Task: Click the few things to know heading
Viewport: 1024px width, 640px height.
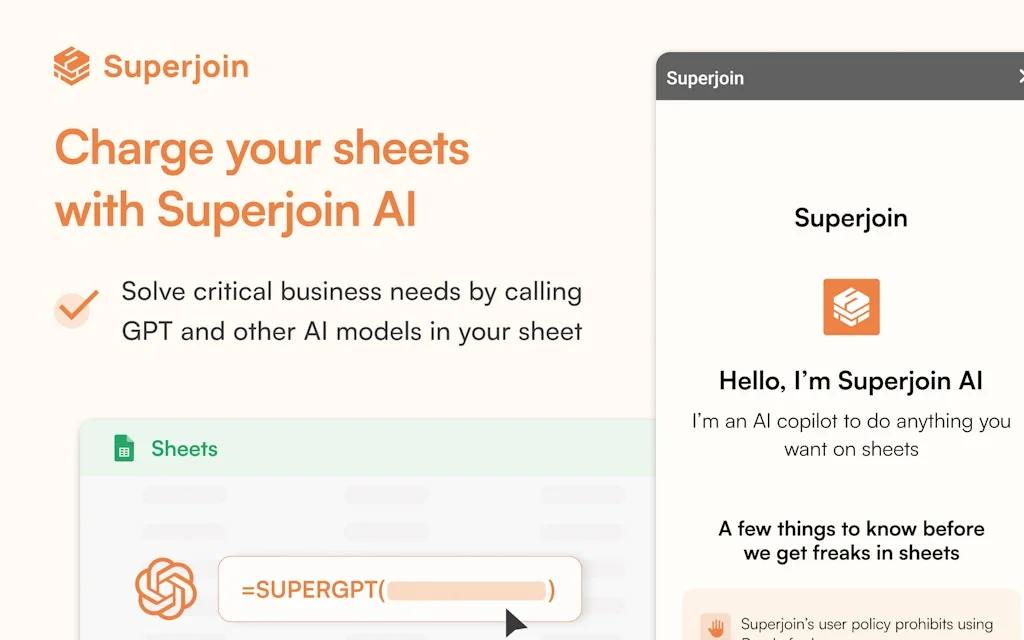Action: tap(850, 541)
